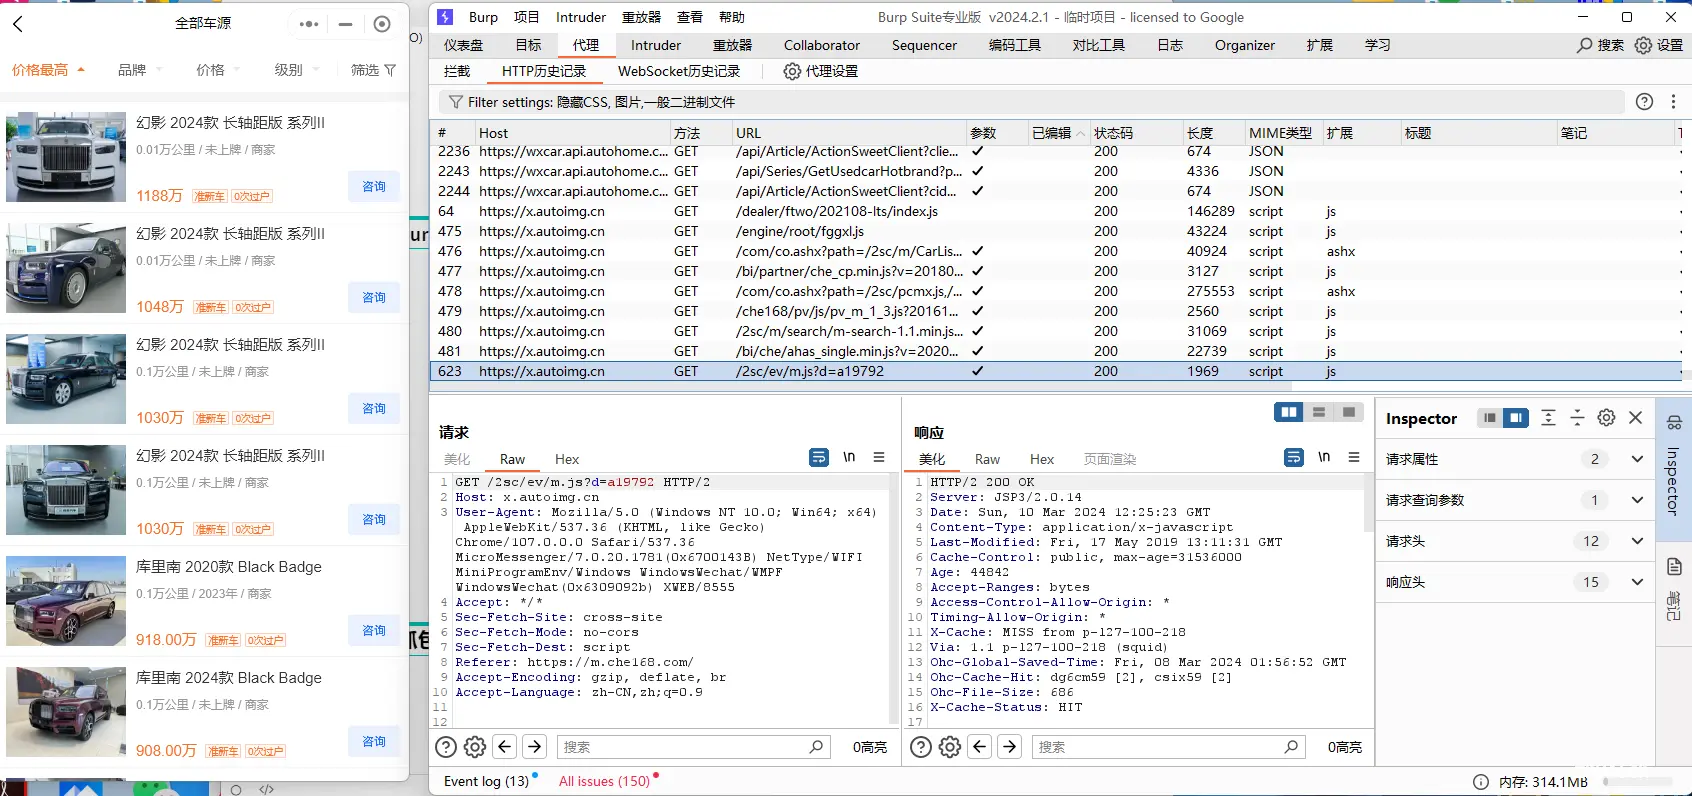Click the request editor vertical scrollbar

(893, 600)
